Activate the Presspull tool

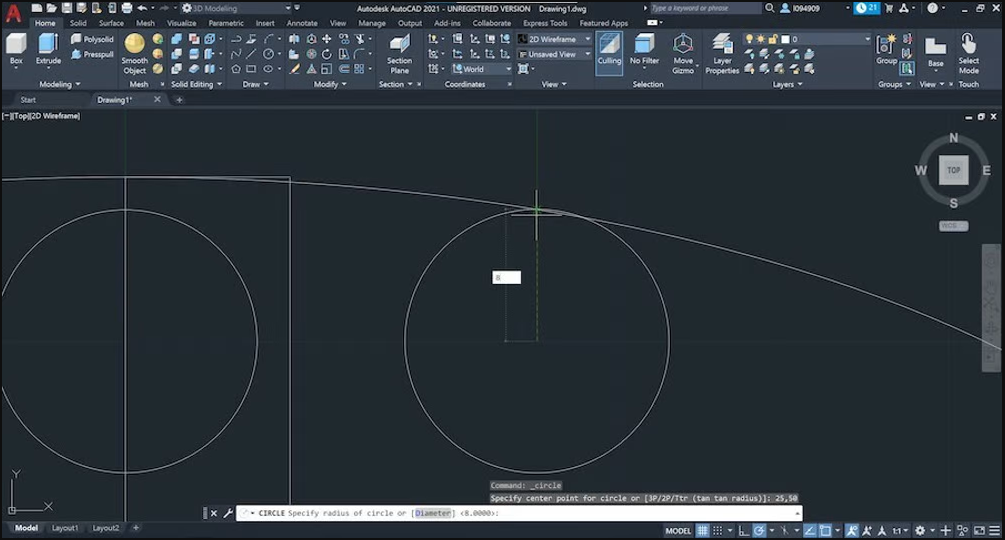coord(92,54)
